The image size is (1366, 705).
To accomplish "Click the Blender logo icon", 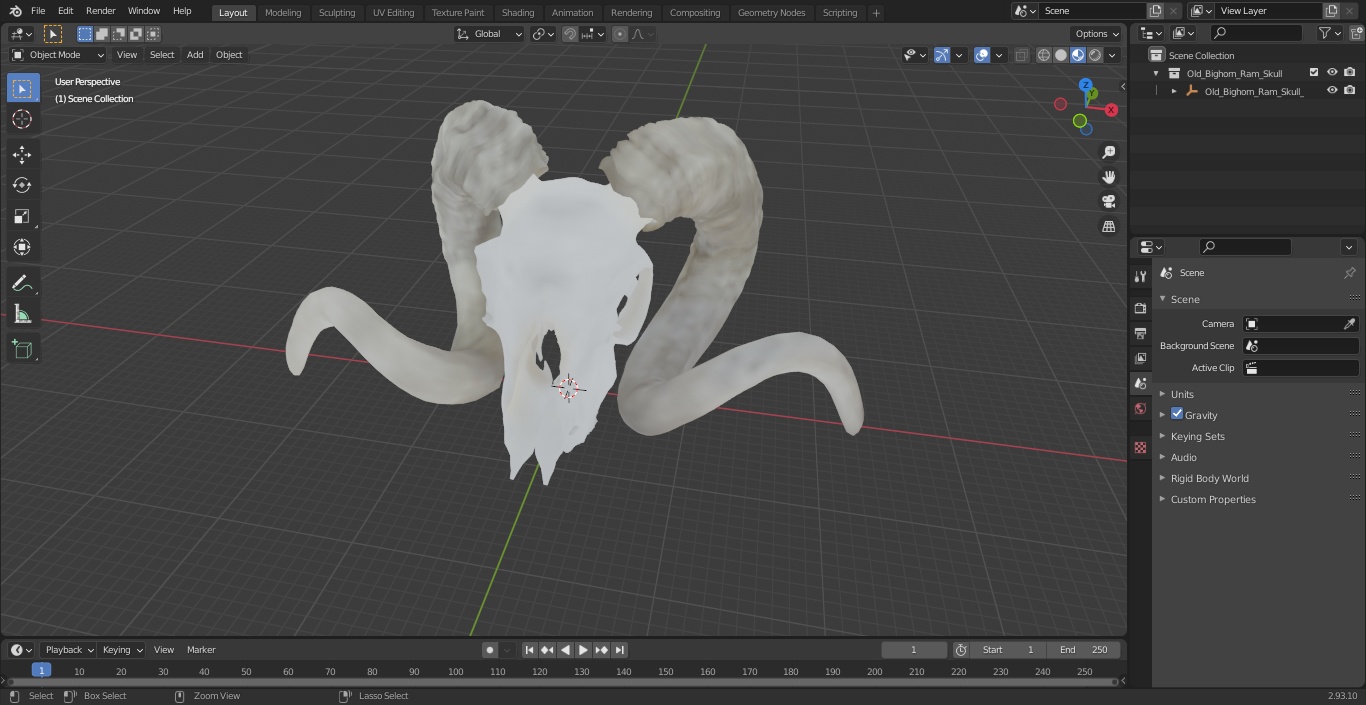I will [x=14, y=11].
